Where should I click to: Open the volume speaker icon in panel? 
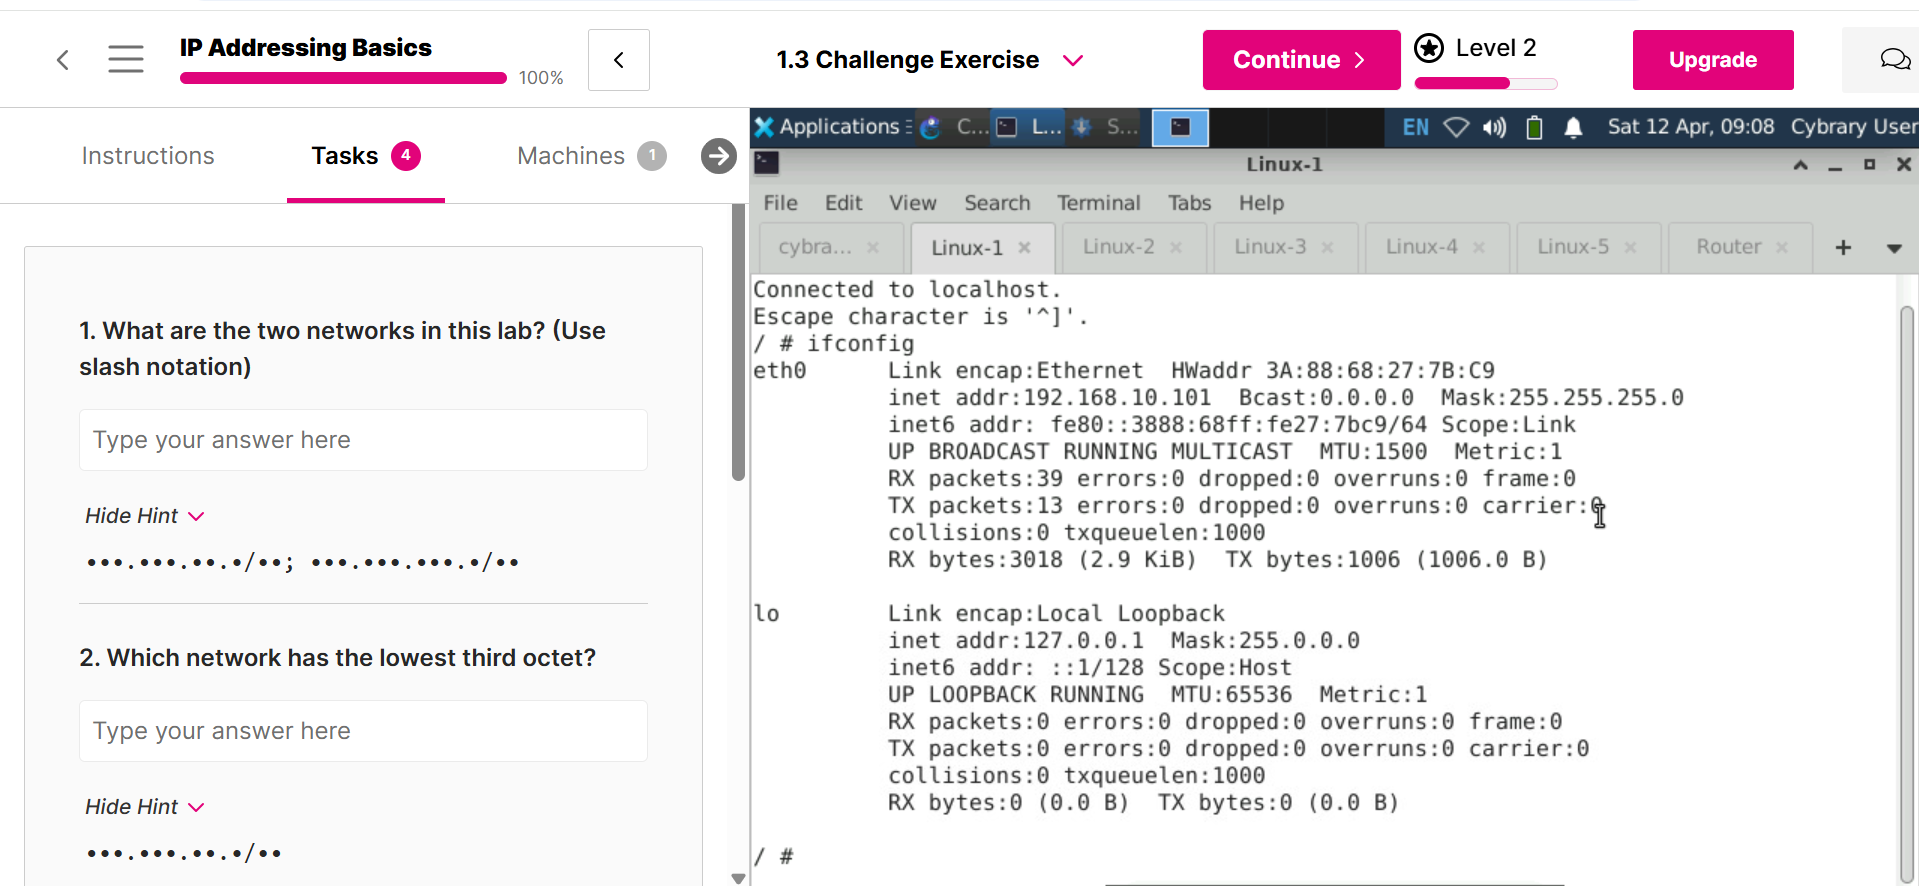(x=1494, y=127)
